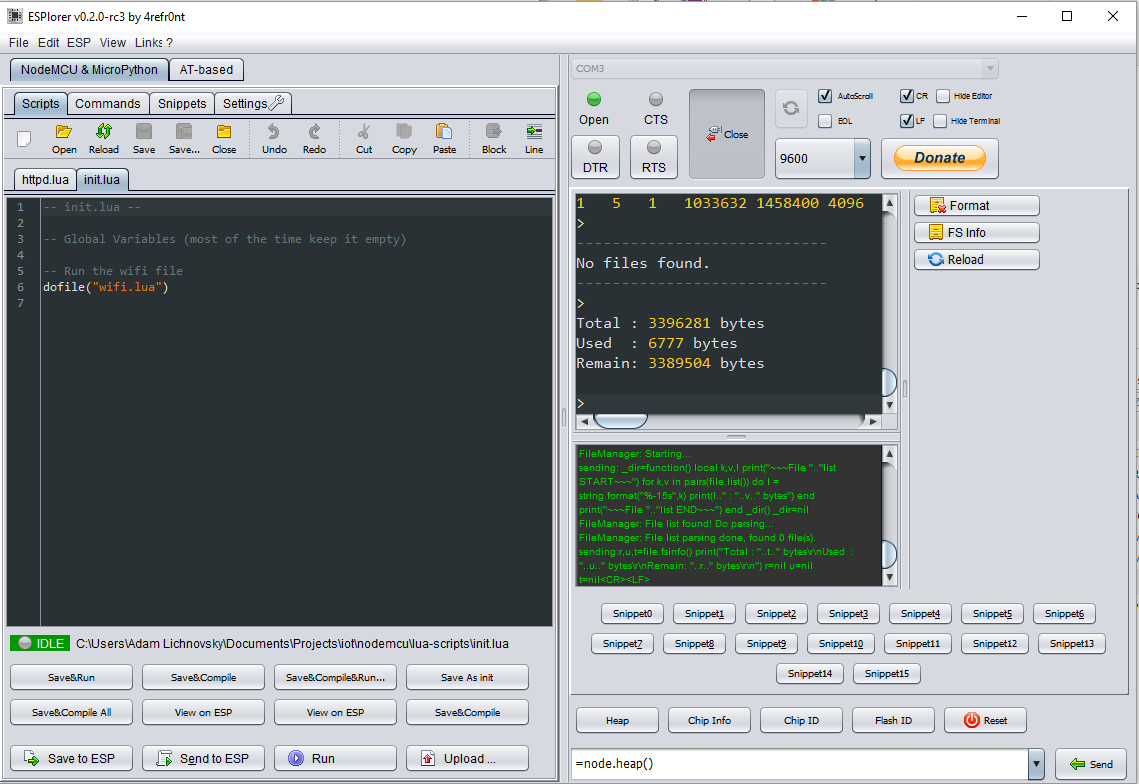
Task: Open the COM3 port dropdown
Action: pyautogui.click(x=989, y=68)
